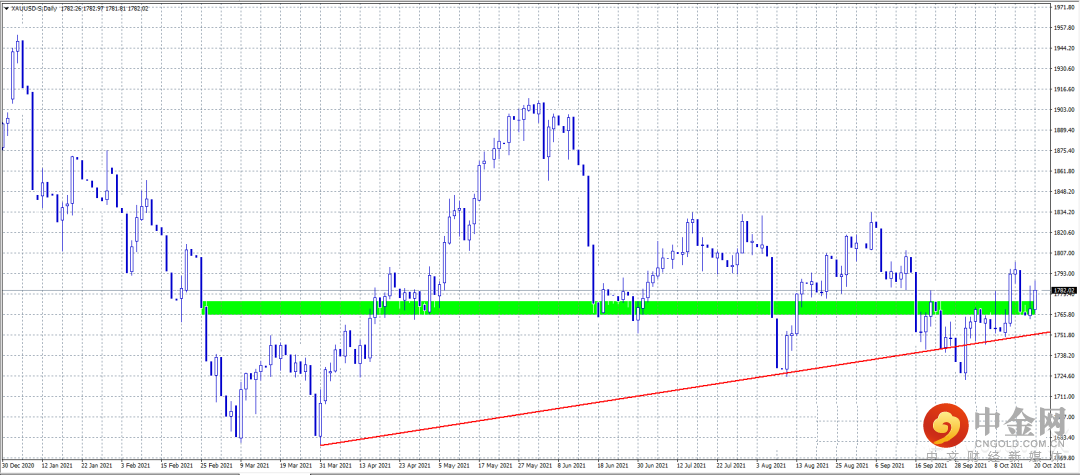
Task: Click the 1861.80 price axis label
Action: [1065, 171]
